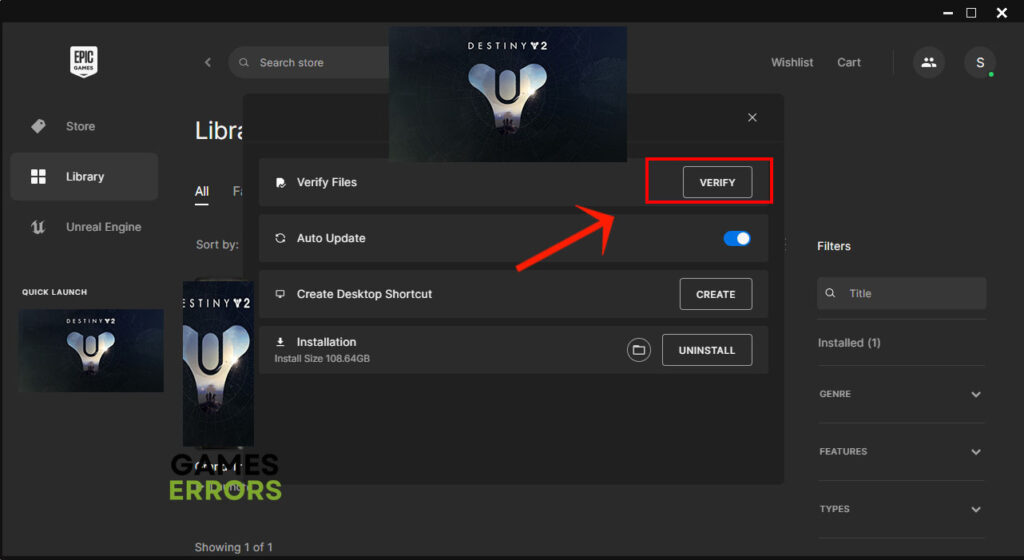Viewport: 1024px width, 560px height.
Task: Open the Wishlist page
Action: 792,62
